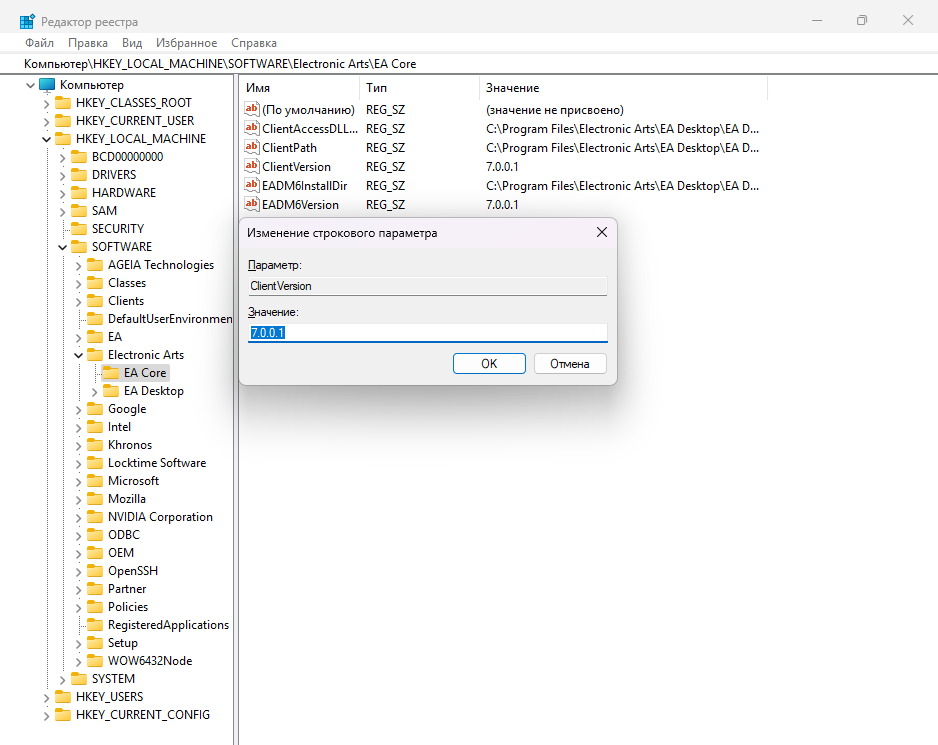The image size is (938, 745).
Task: Select the BCD00000000 key
Action: pyautogui.click(x=127, y=157)
